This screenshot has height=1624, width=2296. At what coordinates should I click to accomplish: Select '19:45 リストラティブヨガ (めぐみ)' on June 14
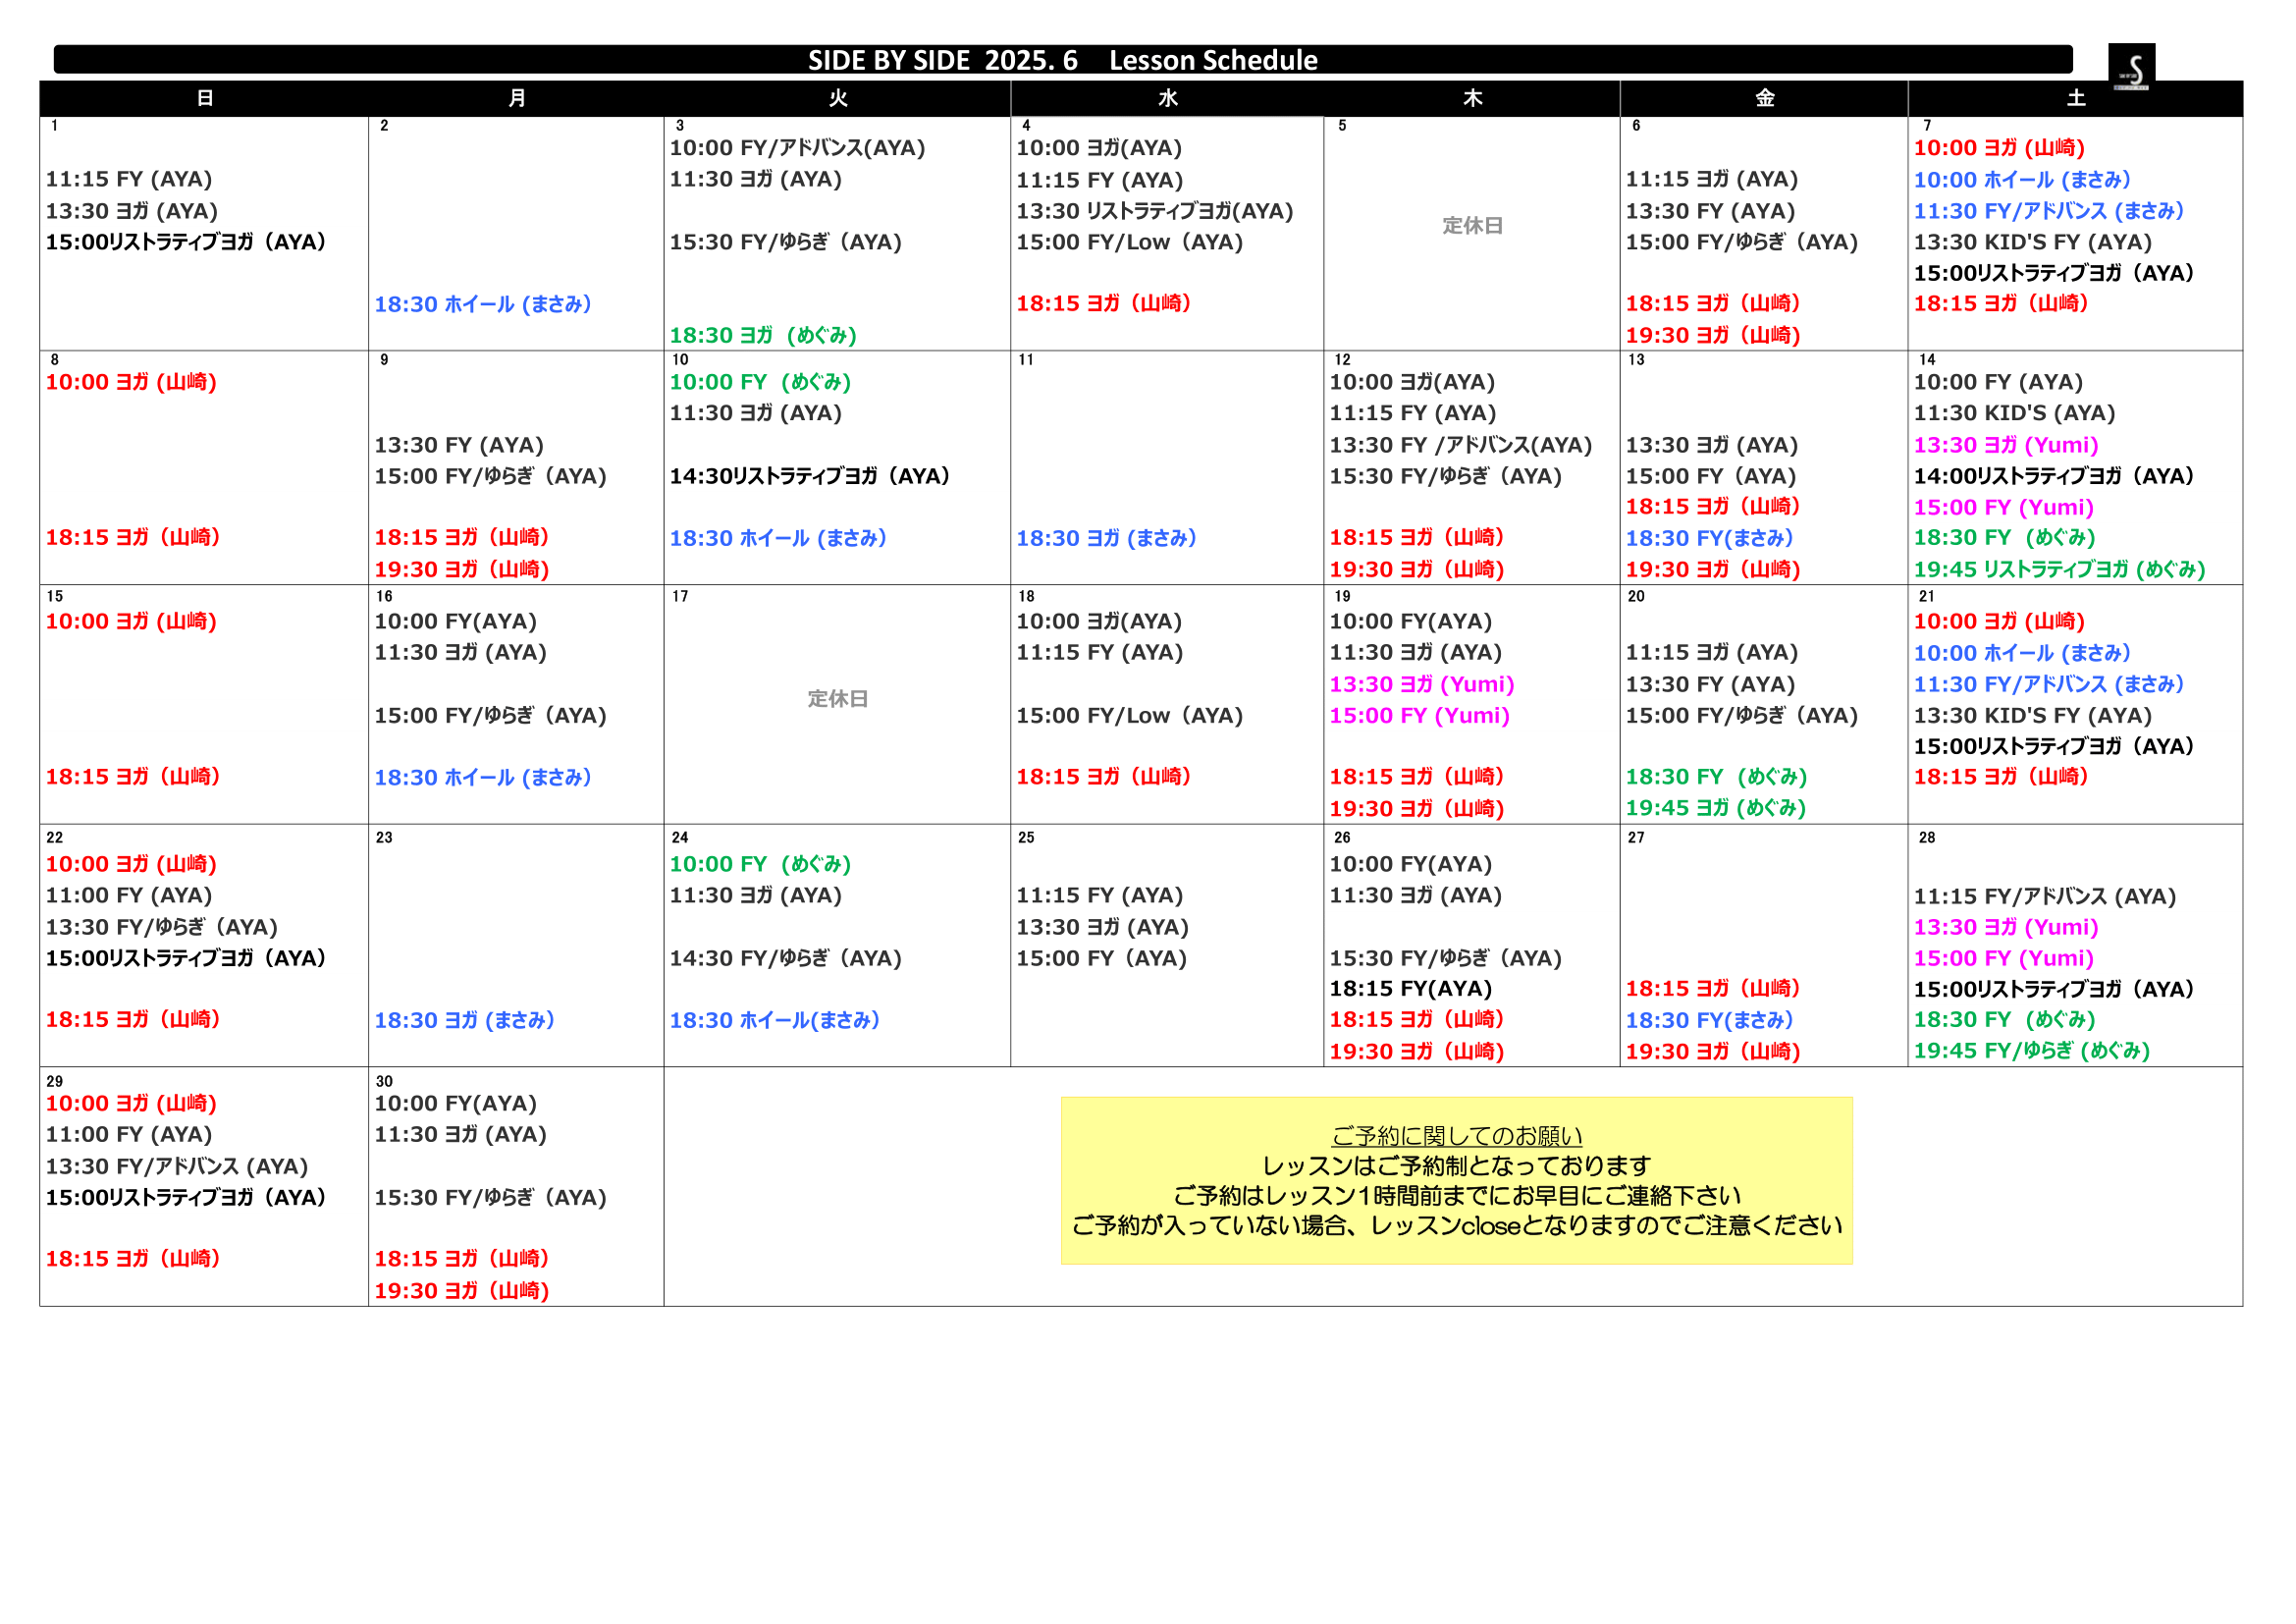click(2060, 569)
